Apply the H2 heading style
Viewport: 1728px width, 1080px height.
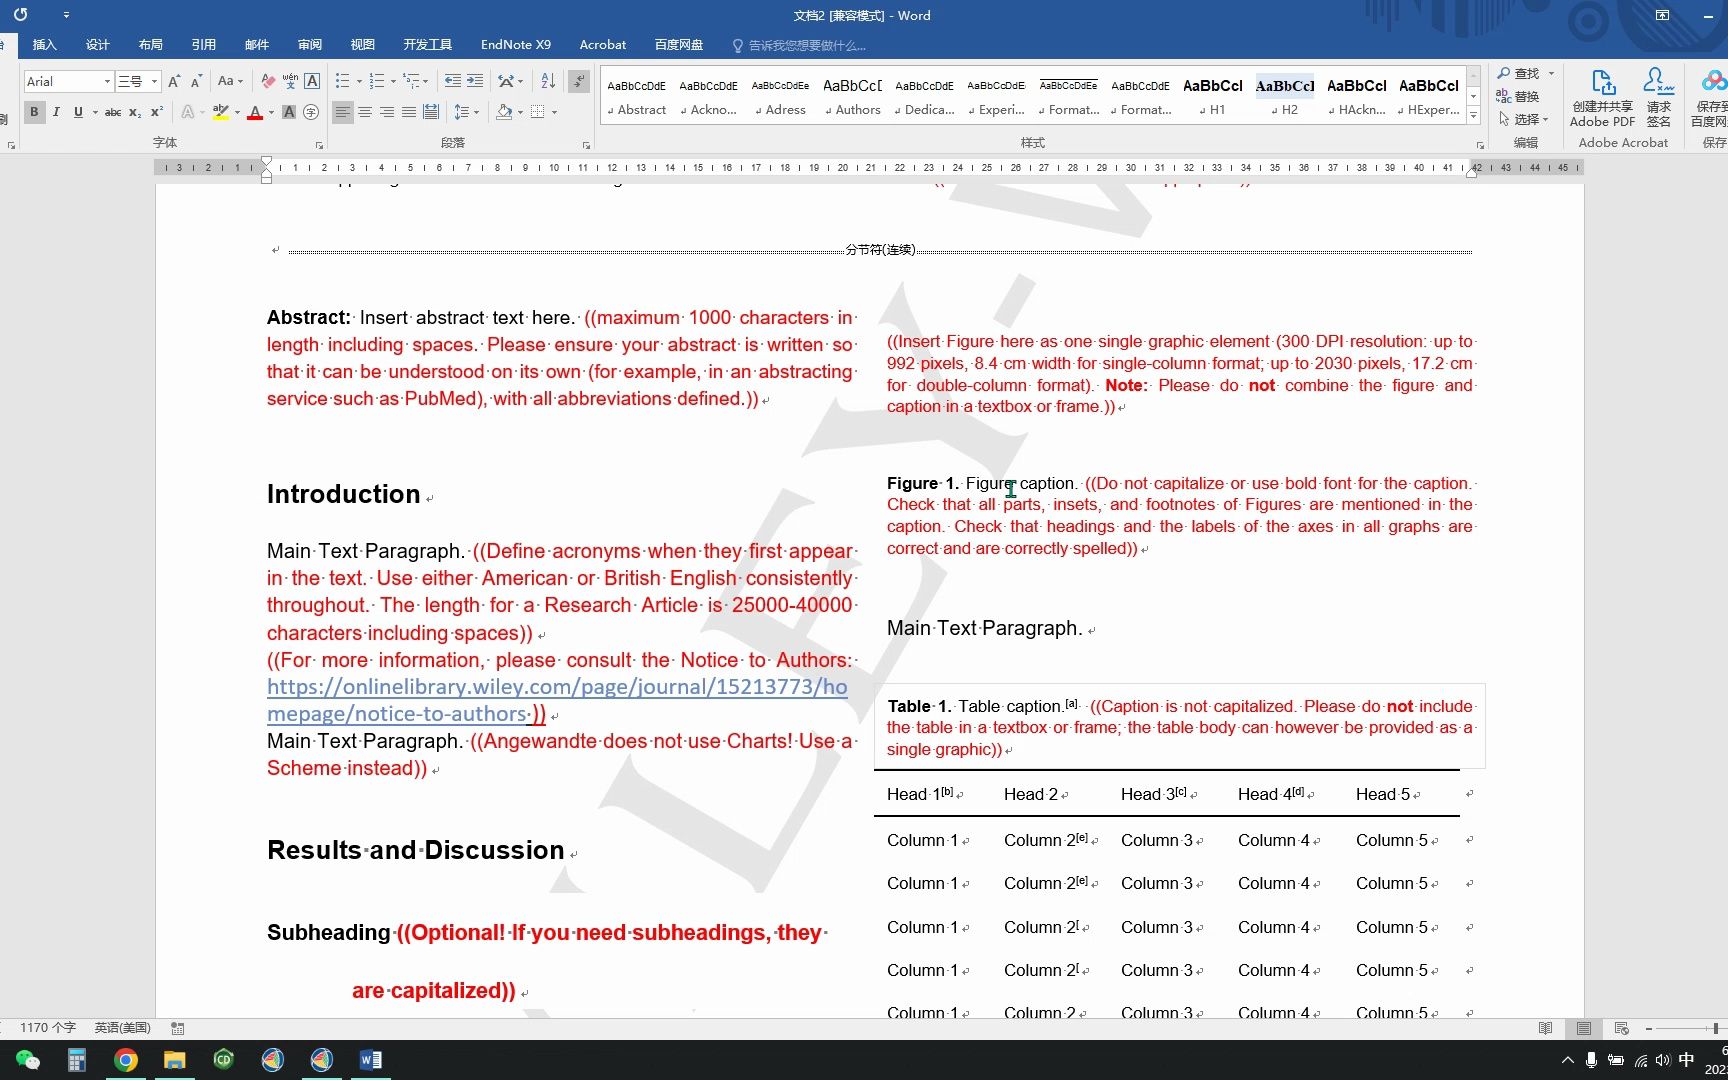tap(1285, 97)
